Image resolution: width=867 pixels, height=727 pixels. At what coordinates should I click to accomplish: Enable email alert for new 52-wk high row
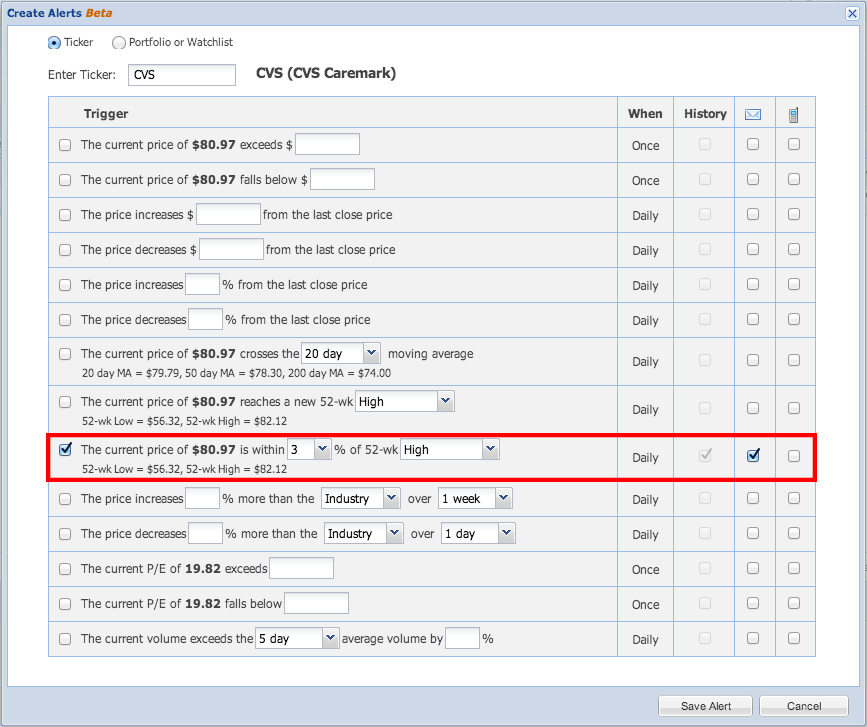pyautogui.click(x=753, y=409)
